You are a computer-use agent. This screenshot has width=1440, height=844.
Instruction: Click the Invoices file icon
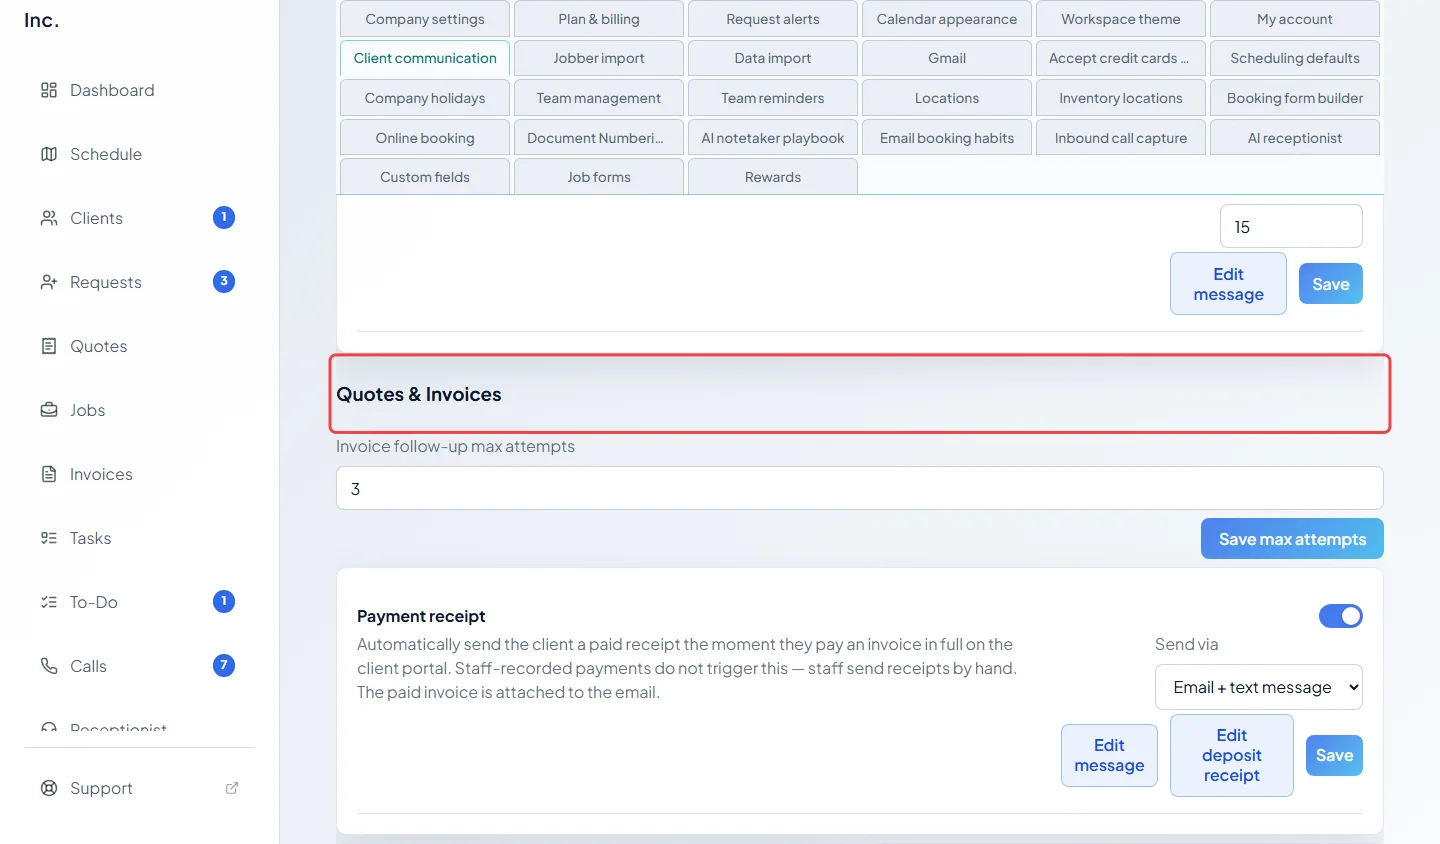click(49, 474)
